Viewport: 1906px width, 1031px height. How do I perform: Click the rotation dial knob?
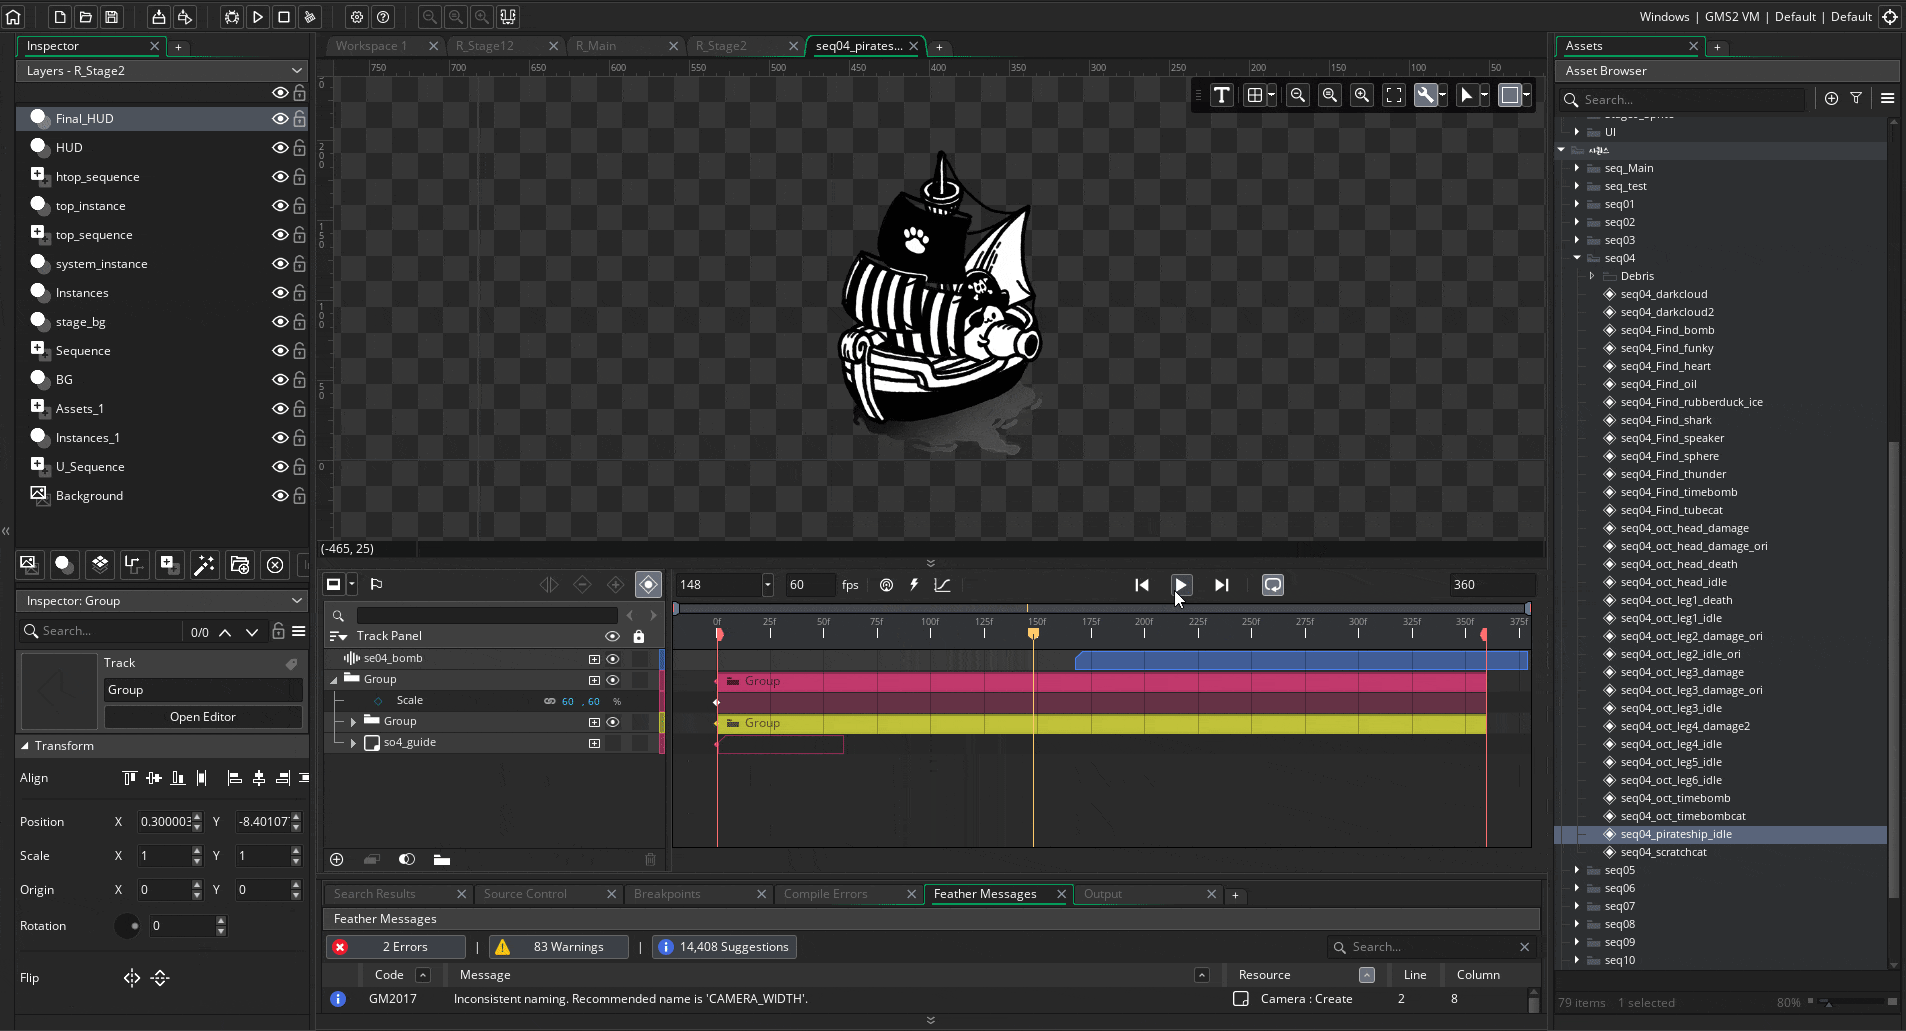click(x=127, y=926)
